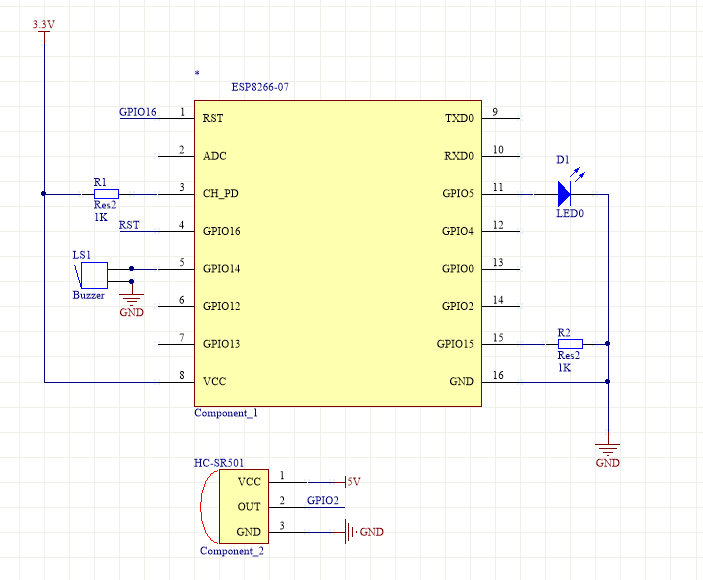Click the HC-SR501 designator text

[219, 463]
